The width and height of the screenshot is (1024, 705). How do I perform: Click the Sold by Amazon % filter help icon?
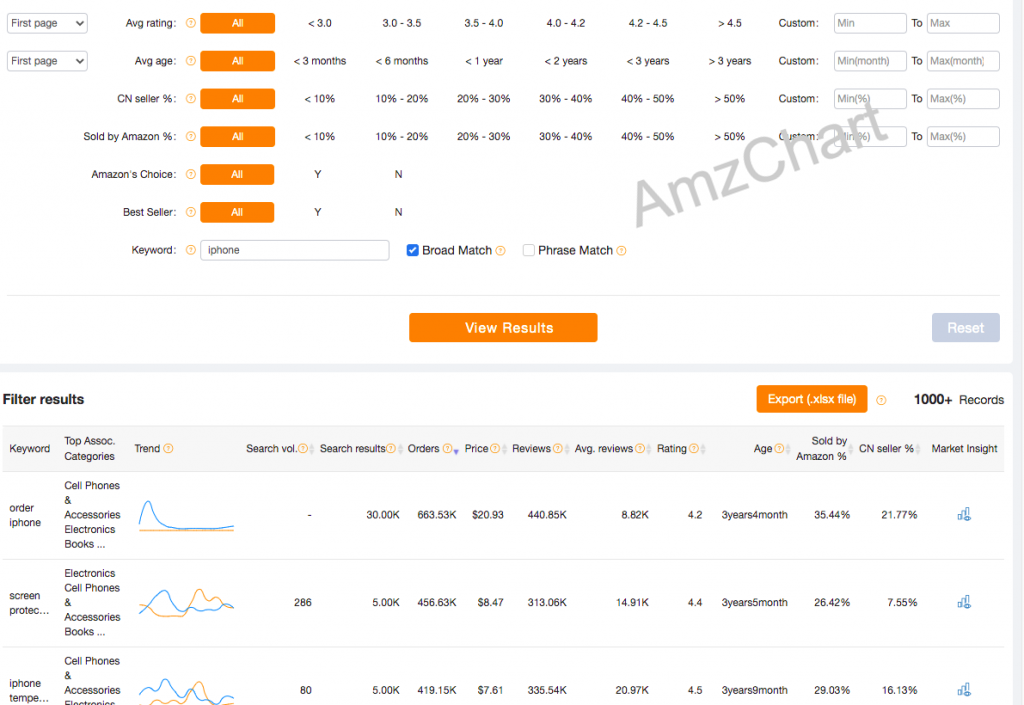pos(191,136)
